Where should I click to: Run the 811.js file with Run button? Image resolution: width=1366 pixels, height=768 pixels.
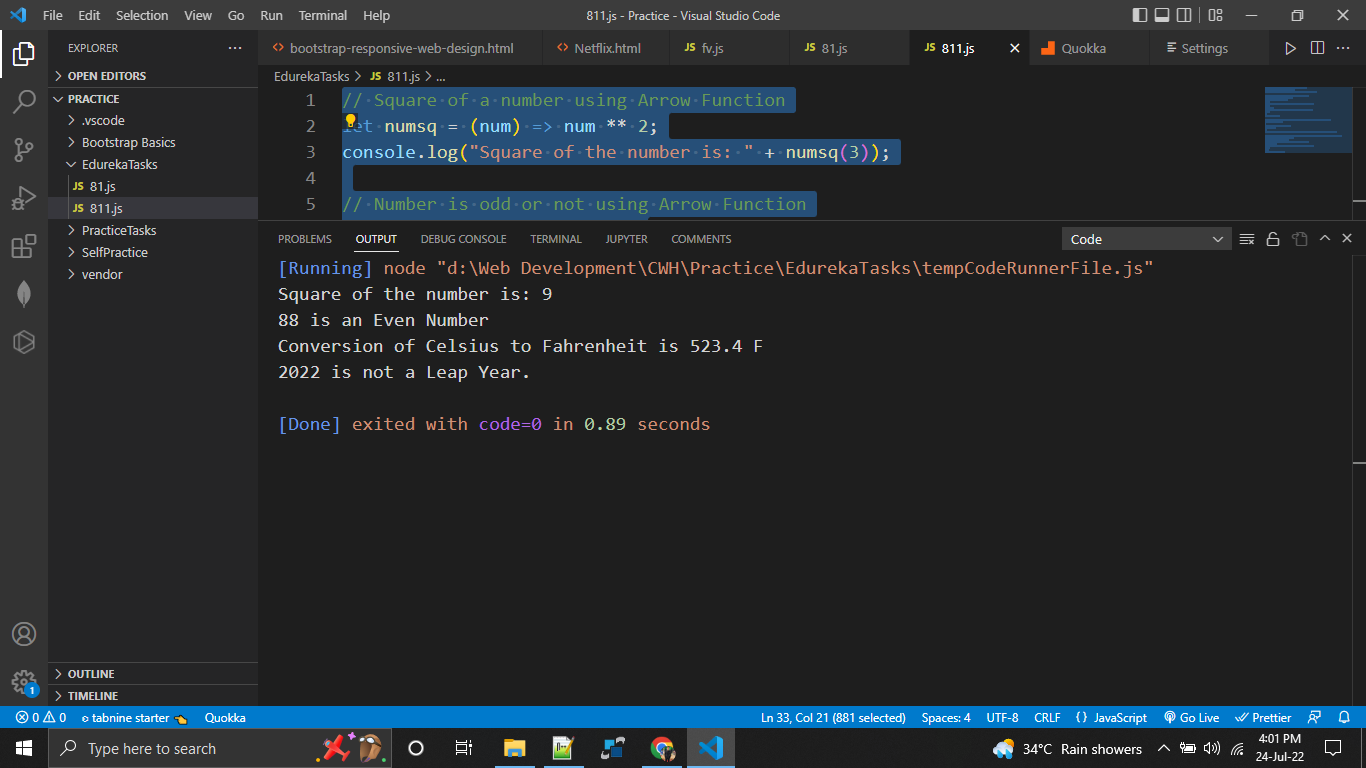(x=1291, y=47)
